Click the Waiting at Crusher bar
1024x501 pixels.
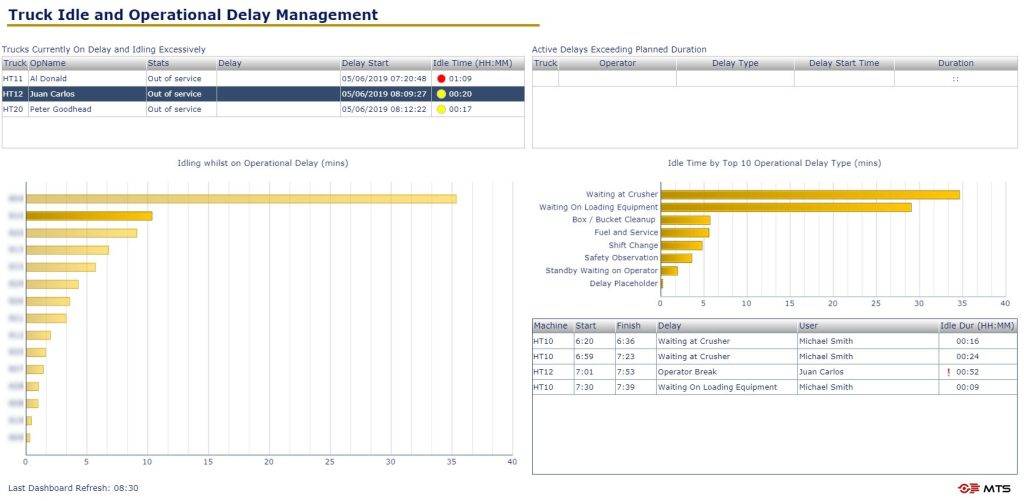[x=810, y=195]
